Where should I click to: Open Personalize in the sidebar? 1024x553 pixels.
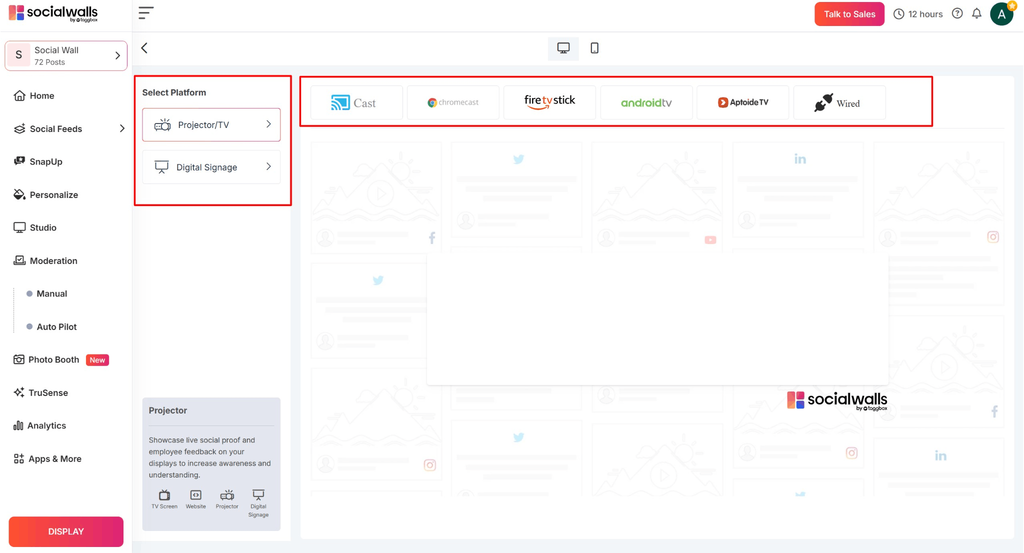pos(54,195)
